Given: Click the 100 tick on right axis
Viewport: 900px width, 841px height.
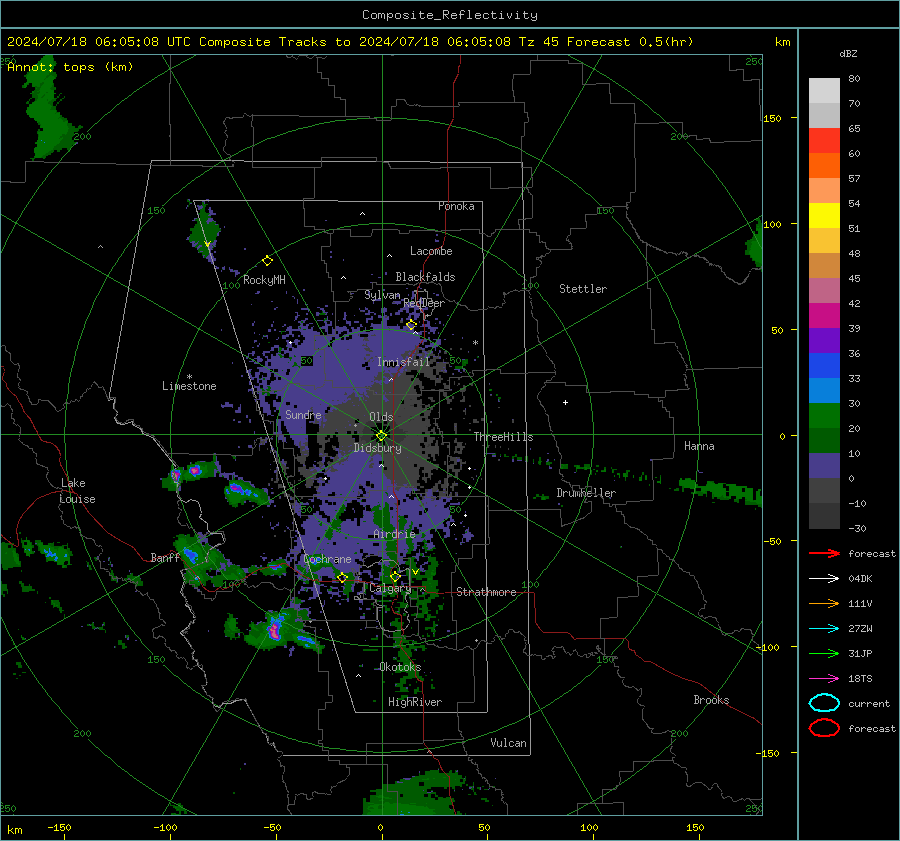Looking at the screenshot, I should tap(772, 224).
